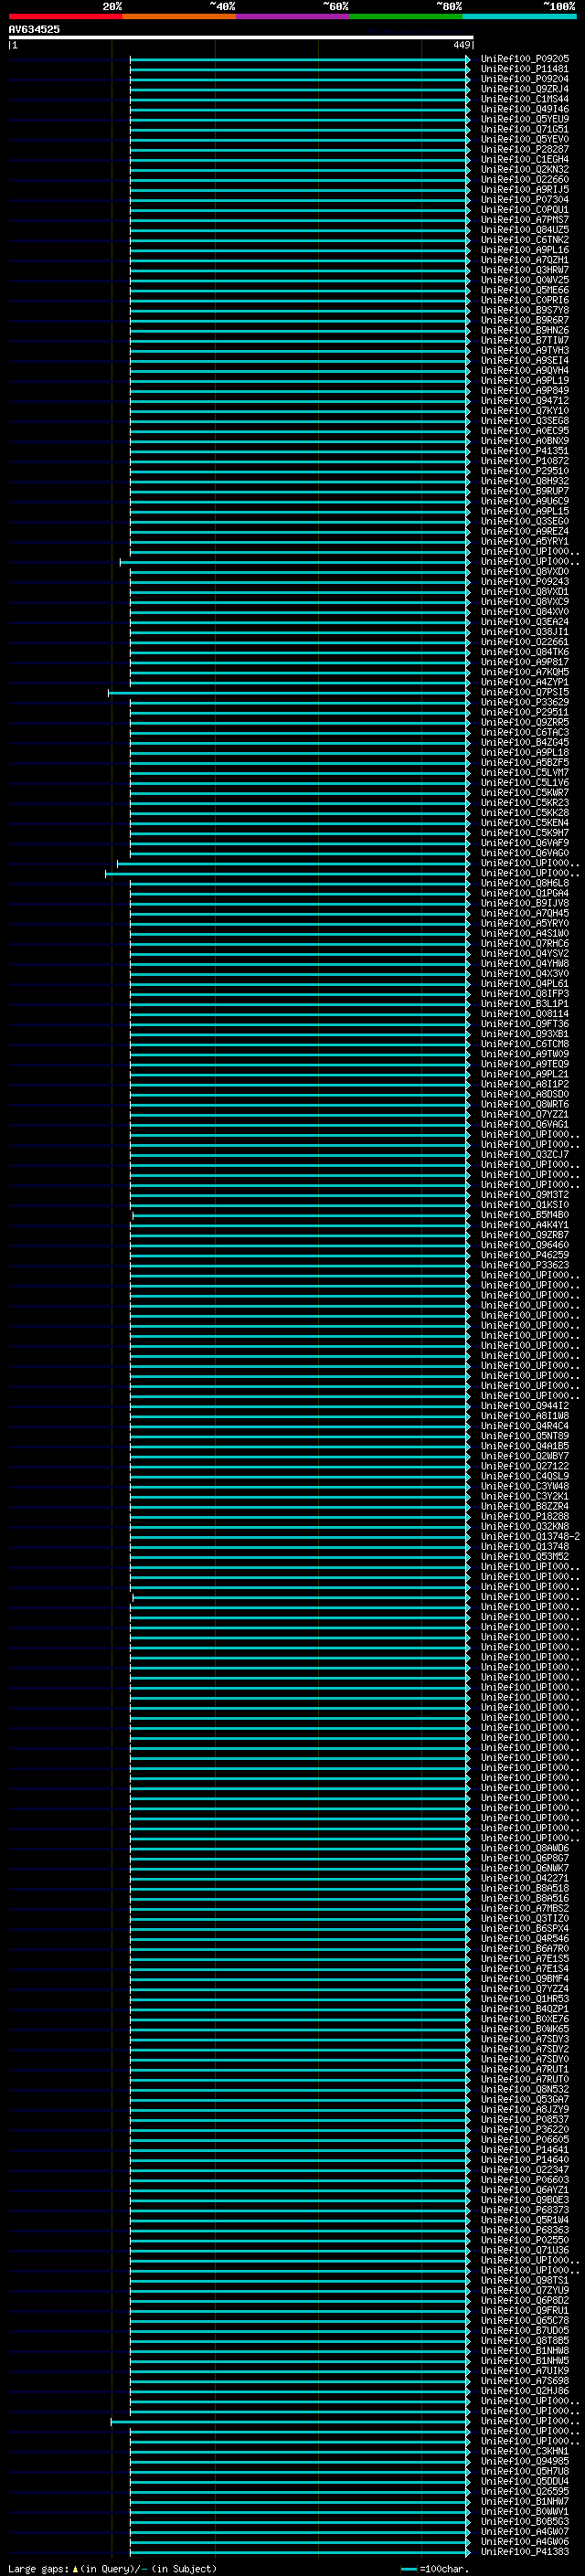The width and height of the screenshot is (585, 2576).
Task: Click the green ~80% identity legend segment
Action: click(x=406, y=16)
